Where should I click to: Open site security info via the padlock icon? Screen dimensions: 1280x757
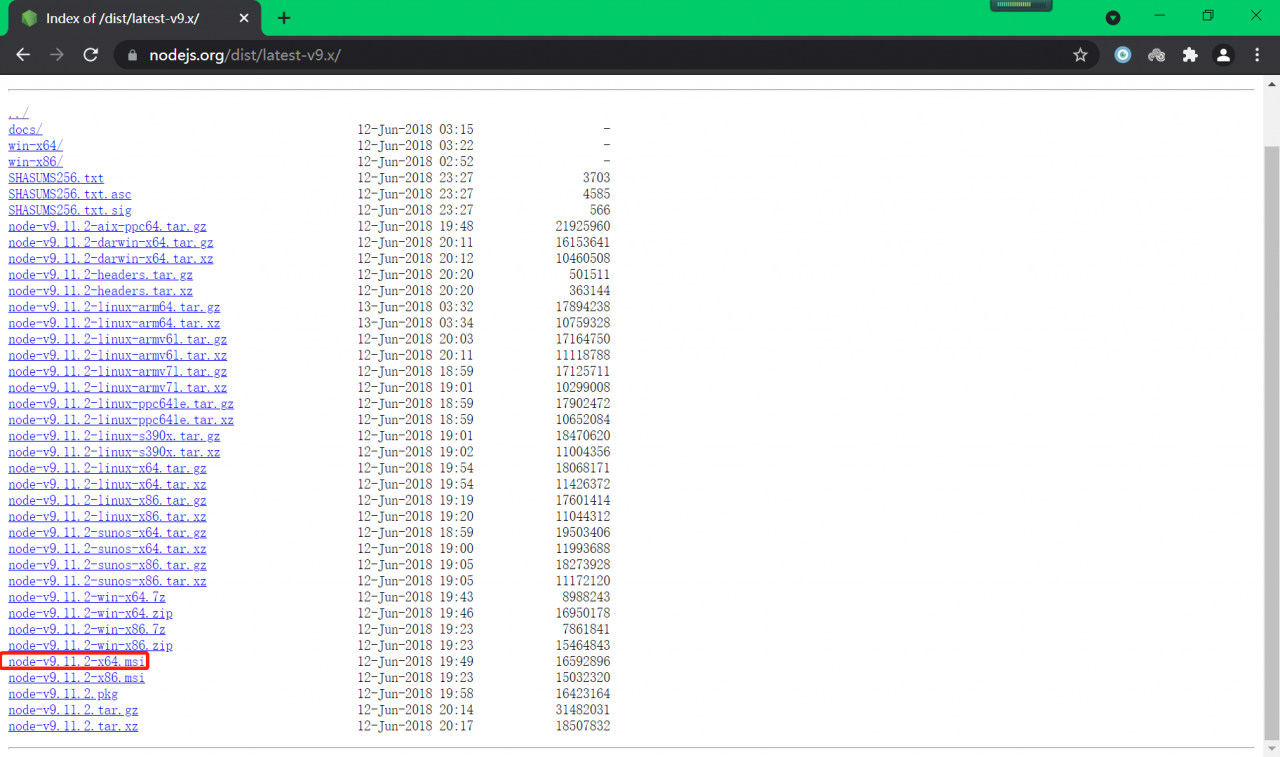[131, 55]
